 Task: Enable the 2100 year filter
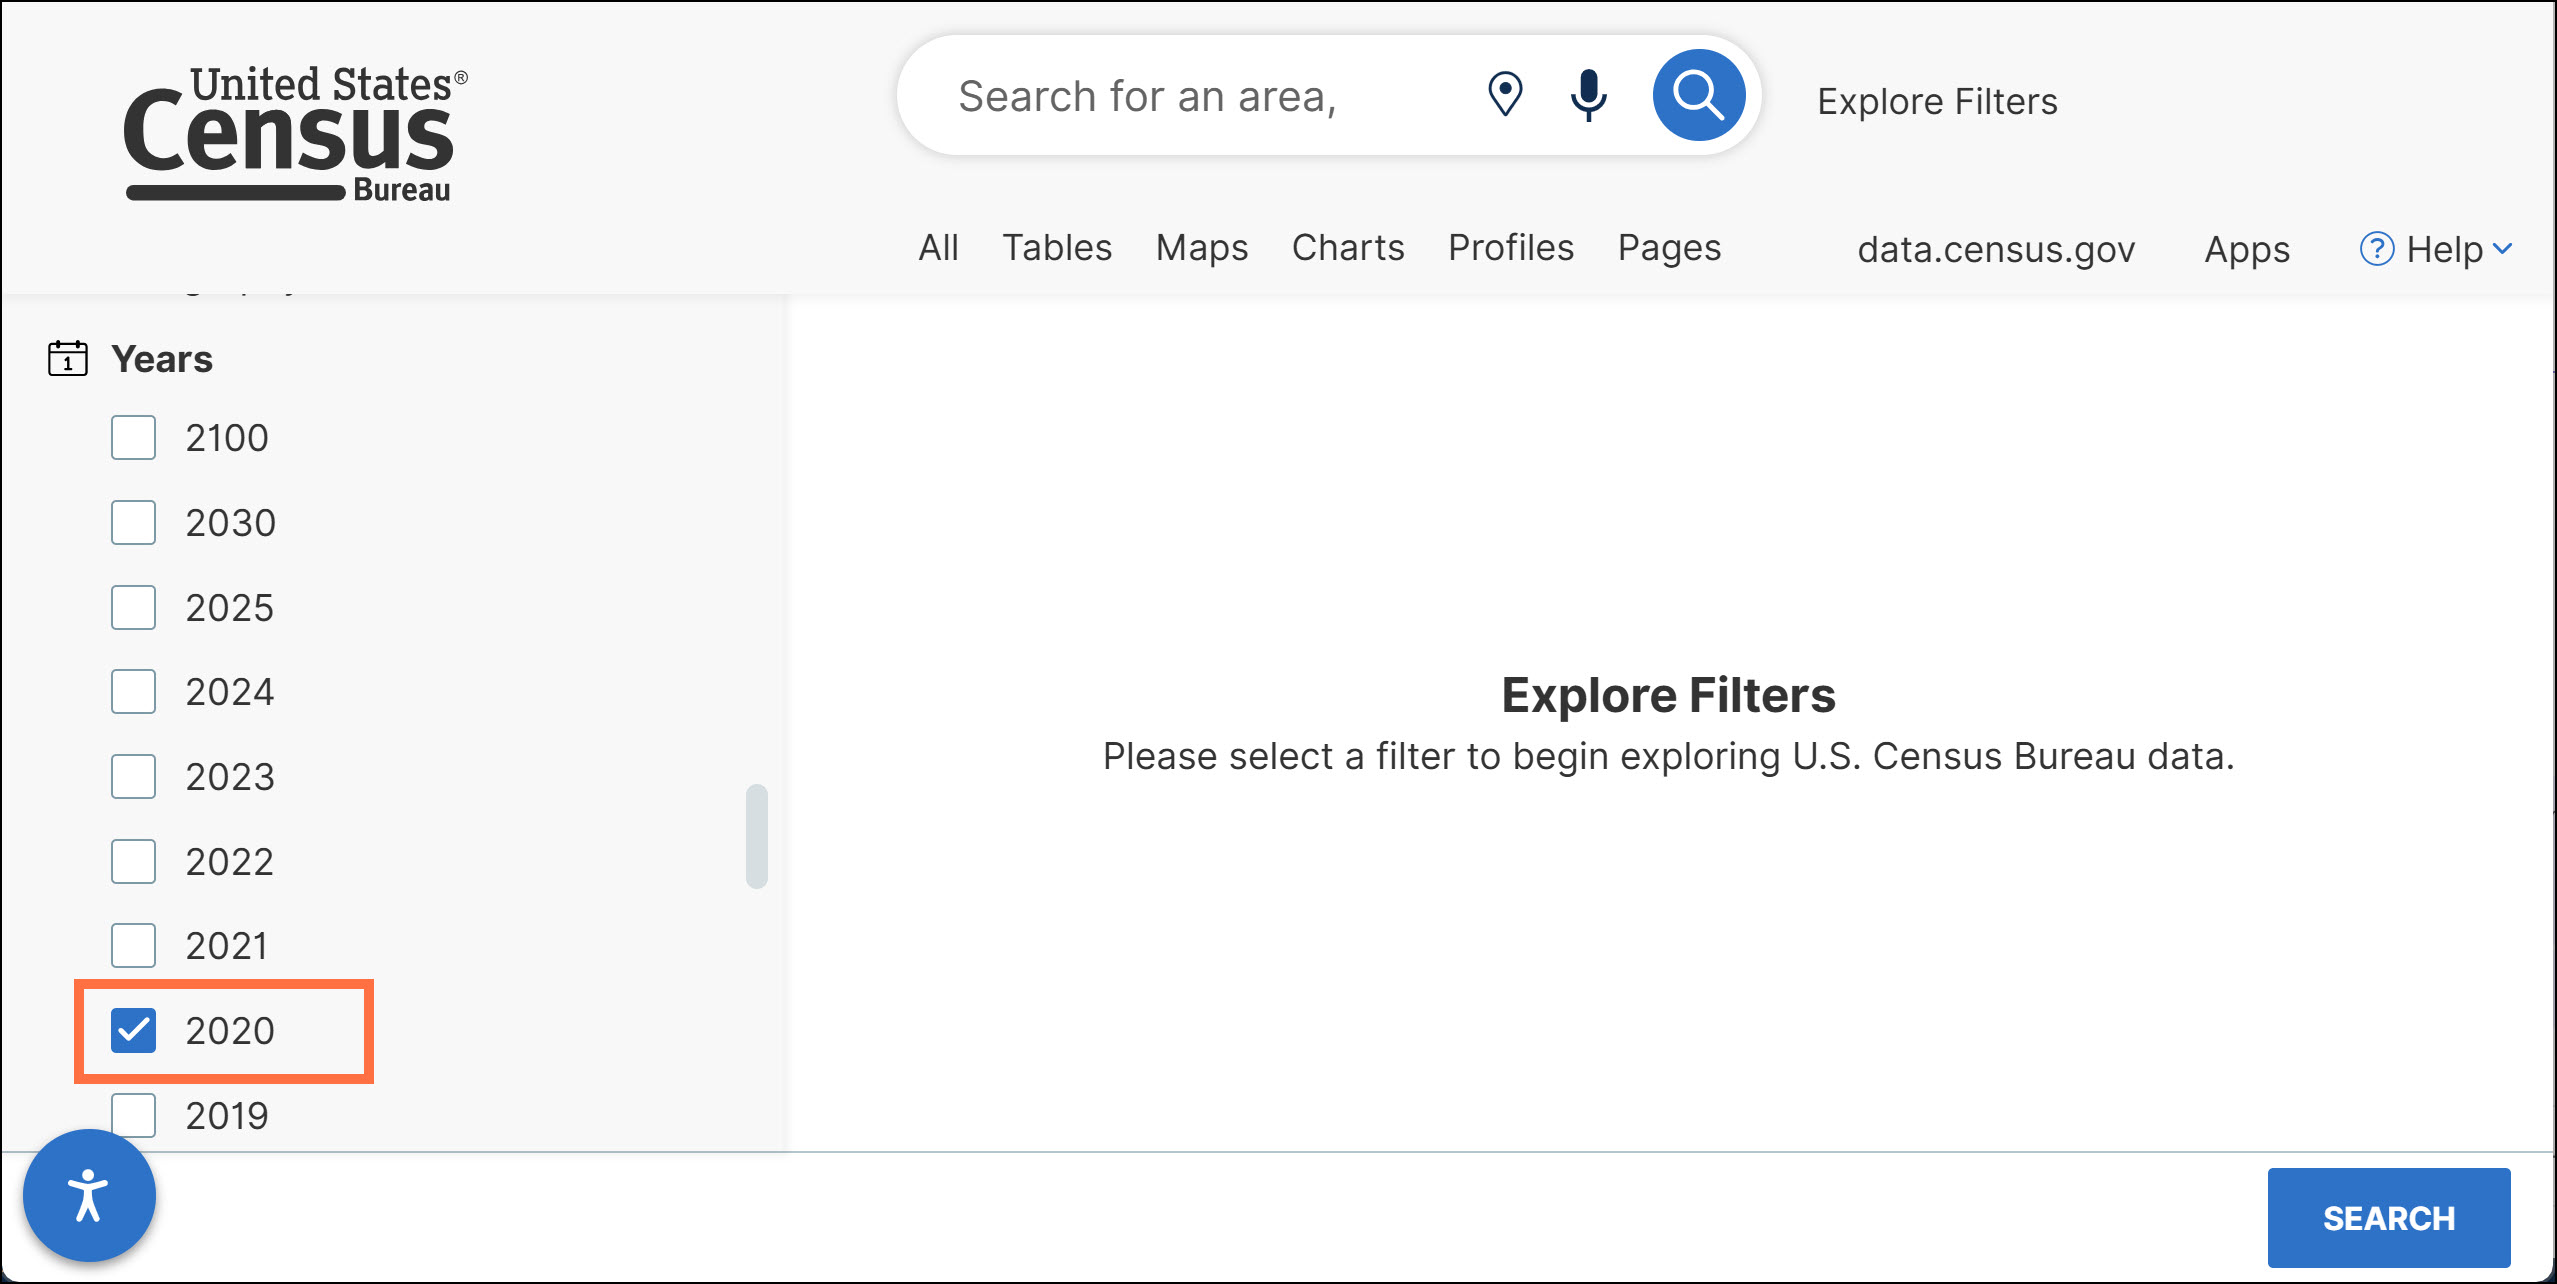134,438
